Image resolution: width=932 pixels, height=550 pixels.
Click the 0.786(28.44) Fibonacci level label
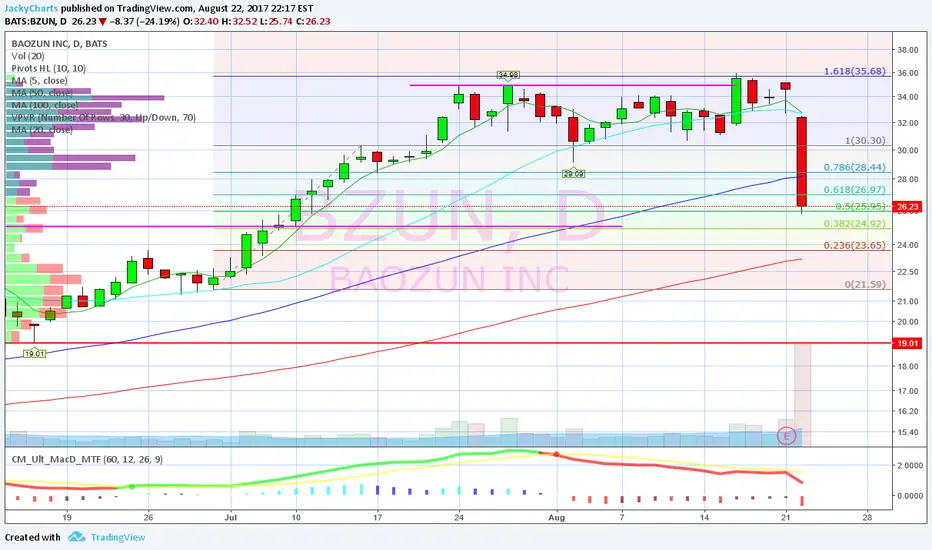point(854,168)
